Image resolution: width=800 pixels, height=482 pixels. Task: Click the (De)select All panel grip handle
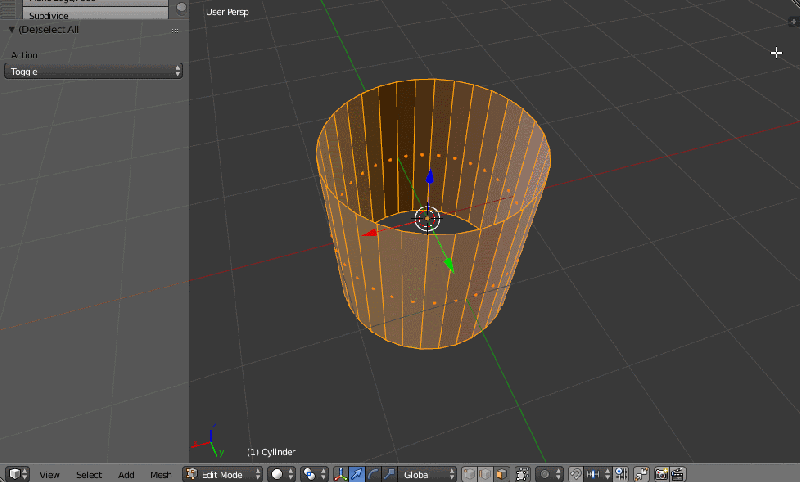tap(175, 31)
